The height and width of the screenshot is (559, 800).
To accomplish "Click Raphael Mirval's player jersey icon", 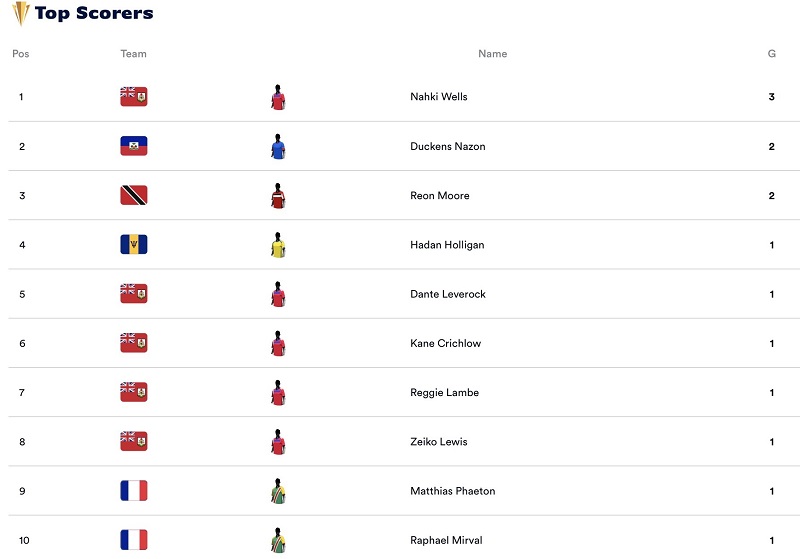I will [278, 540].
